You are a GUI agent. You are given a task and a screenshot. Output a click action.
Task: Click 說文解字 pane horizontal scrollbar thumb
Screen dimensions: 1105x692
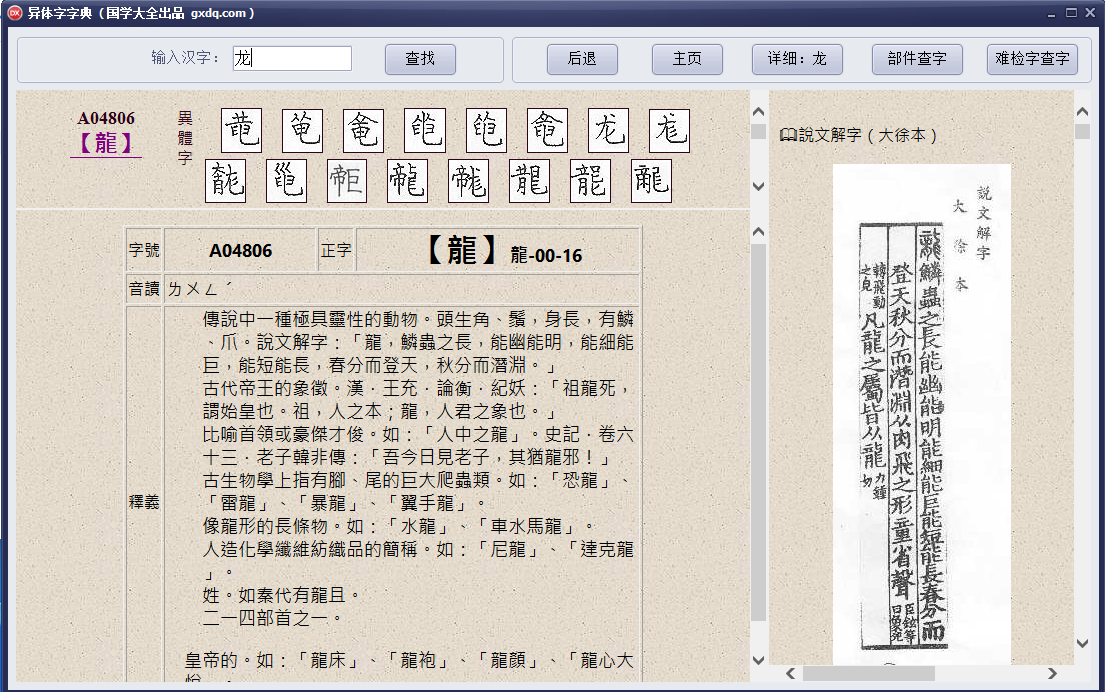pyautogui.click(x=869, y=674)
